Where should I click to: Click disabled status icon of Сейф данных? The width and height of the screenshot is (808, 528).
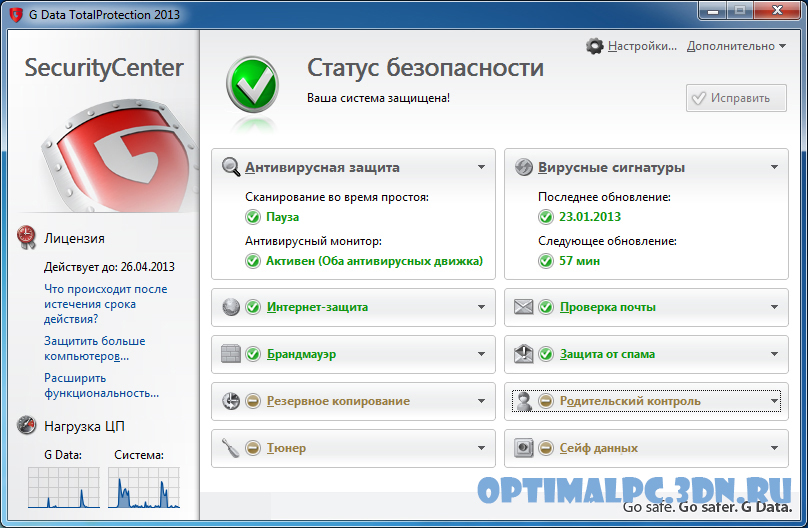[546, 448]
